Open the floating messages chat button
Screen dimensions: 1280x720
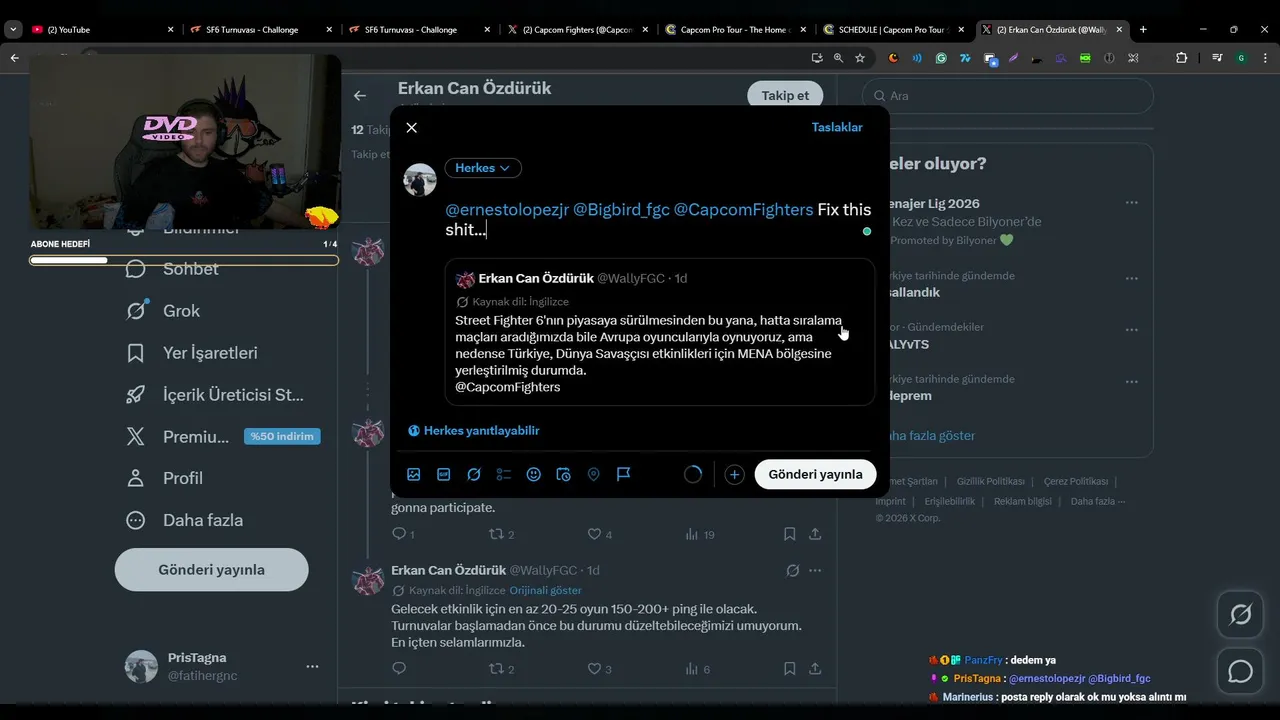click(x=1240, y=671)
